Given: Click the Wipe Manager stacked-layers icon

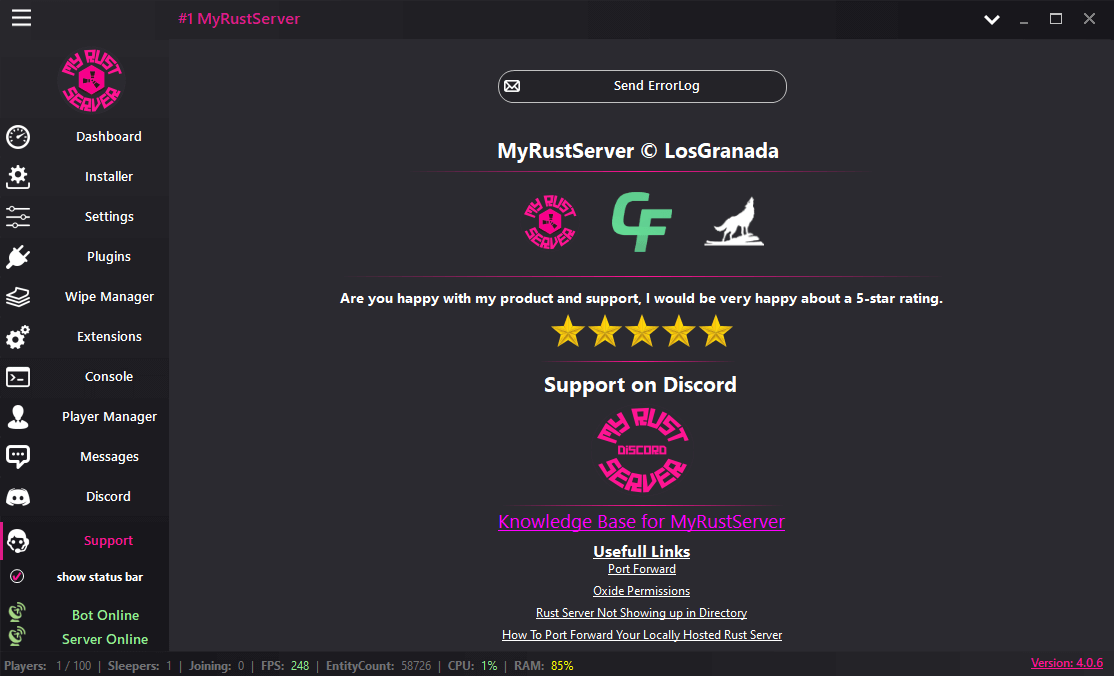Looking at the screenshot, I should tap(17, 296).
